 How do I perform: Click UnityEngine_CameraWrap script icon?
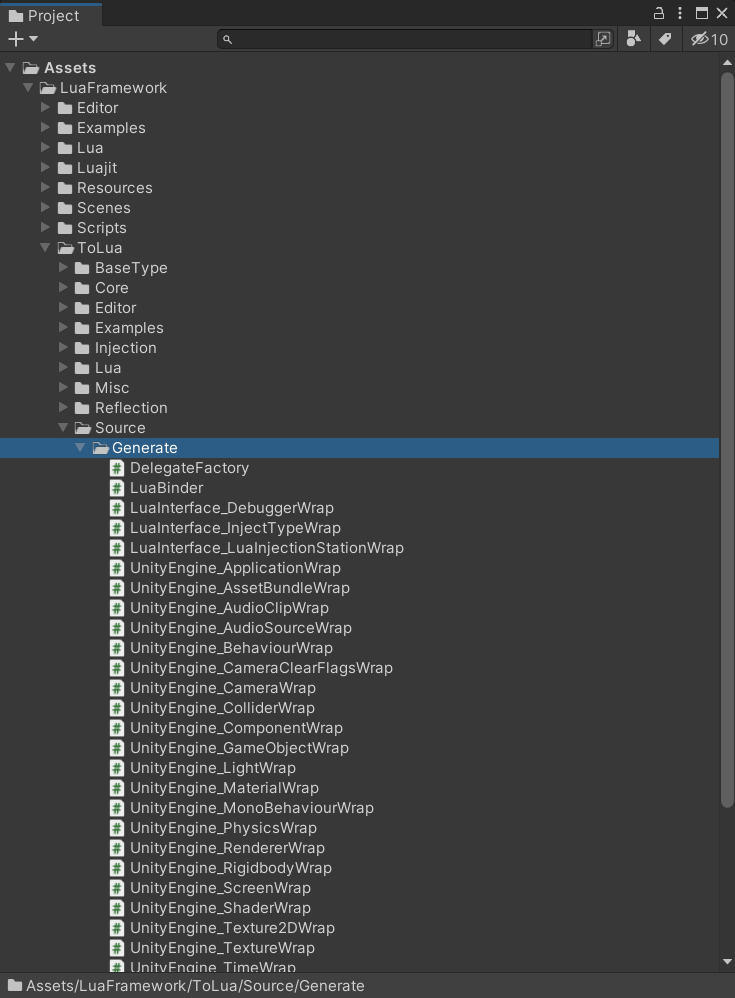[x=117, y=688]
